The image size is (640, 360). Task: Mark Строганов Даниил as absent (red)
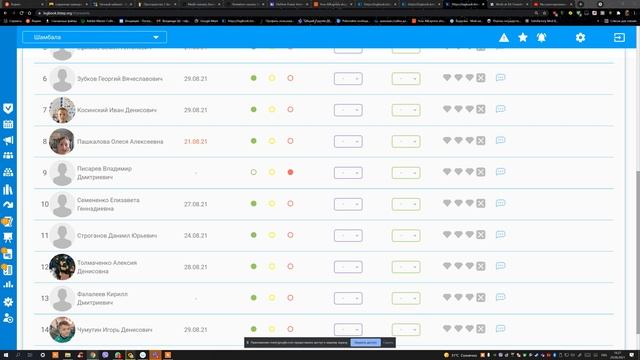tap(290, 235)
